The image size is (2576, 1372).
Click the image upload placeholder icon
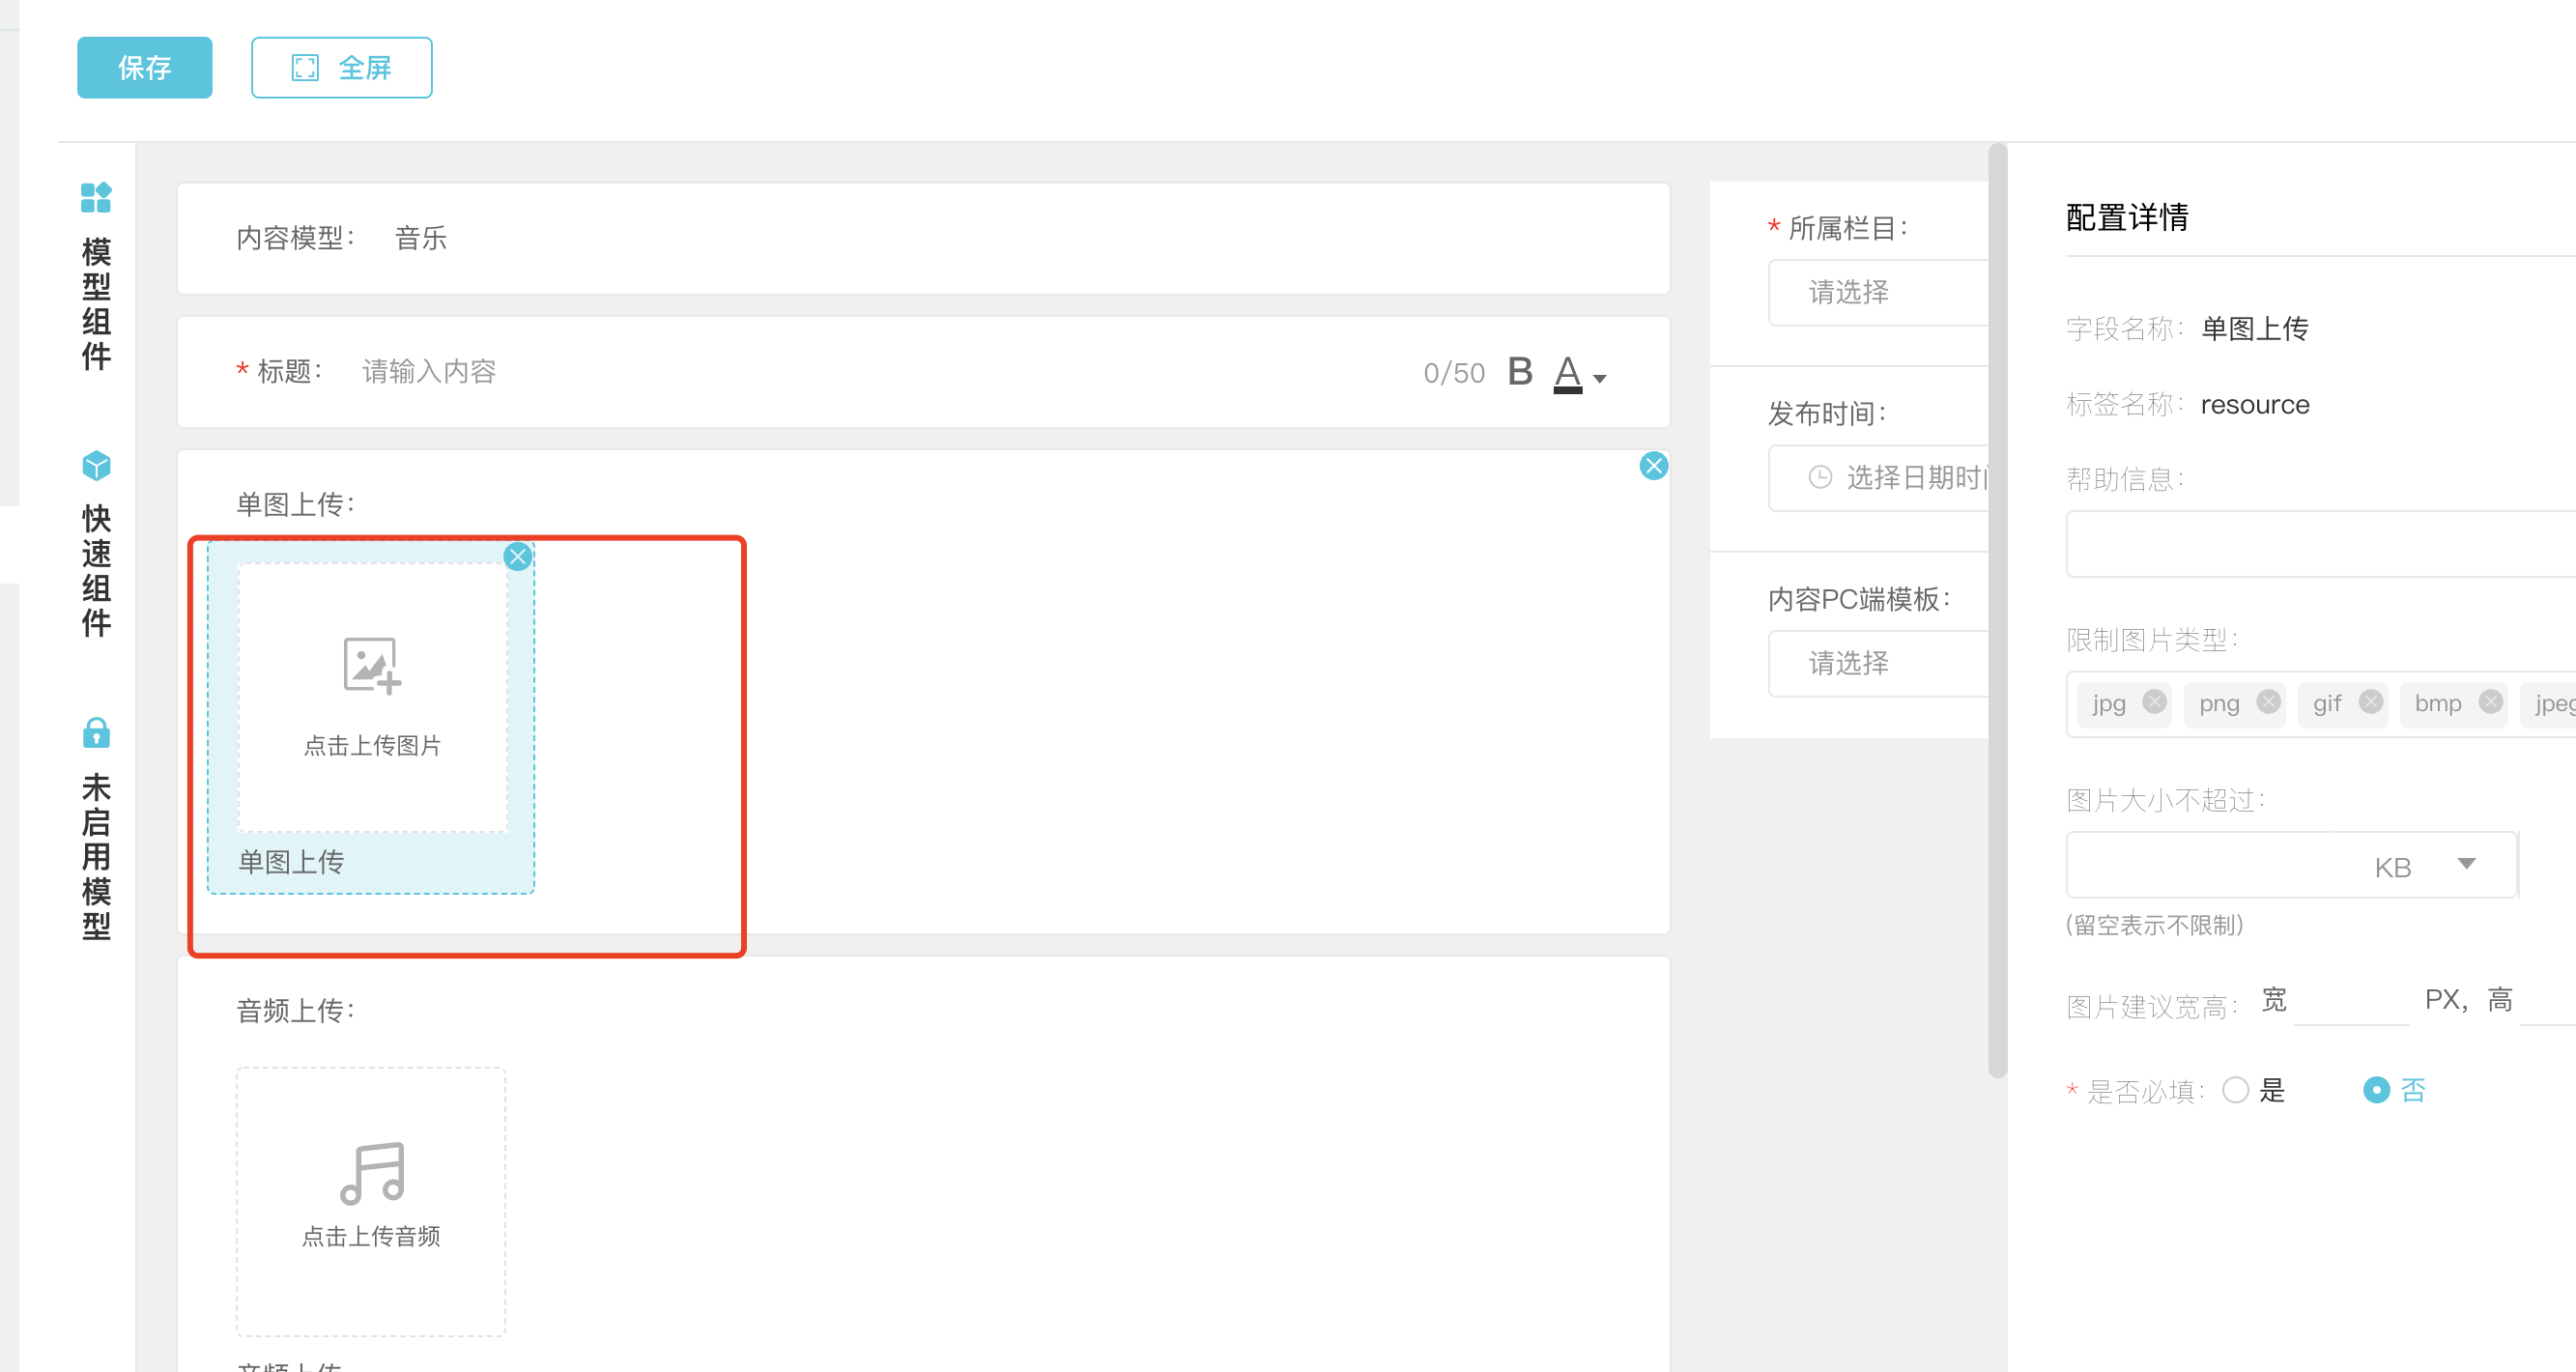[x=372, y=665]
